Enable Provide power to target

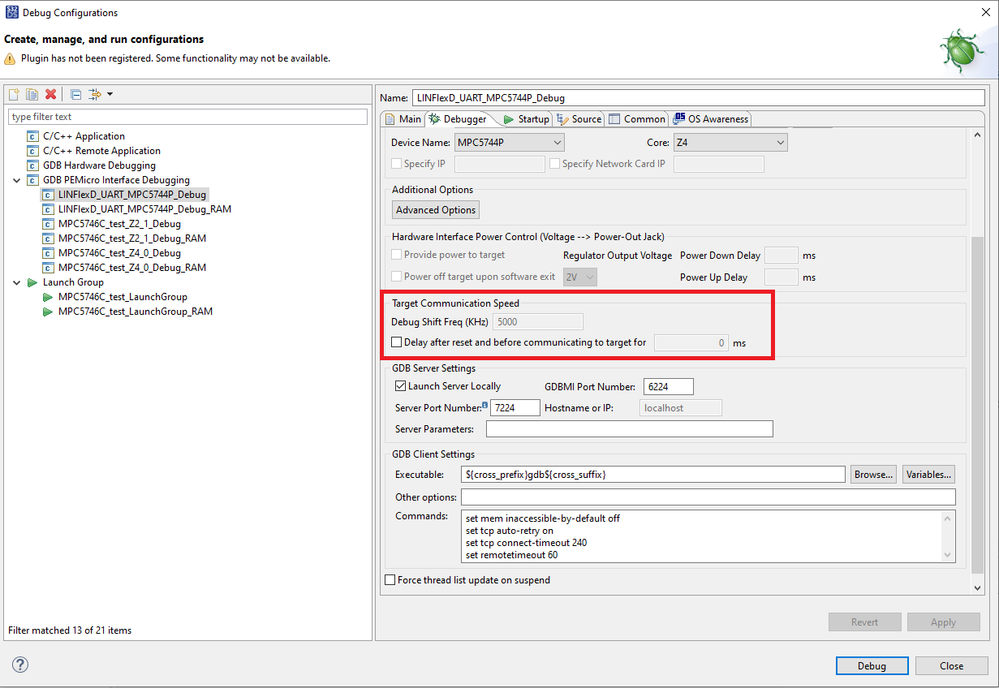pyautogui.click(x=397, y=254)
